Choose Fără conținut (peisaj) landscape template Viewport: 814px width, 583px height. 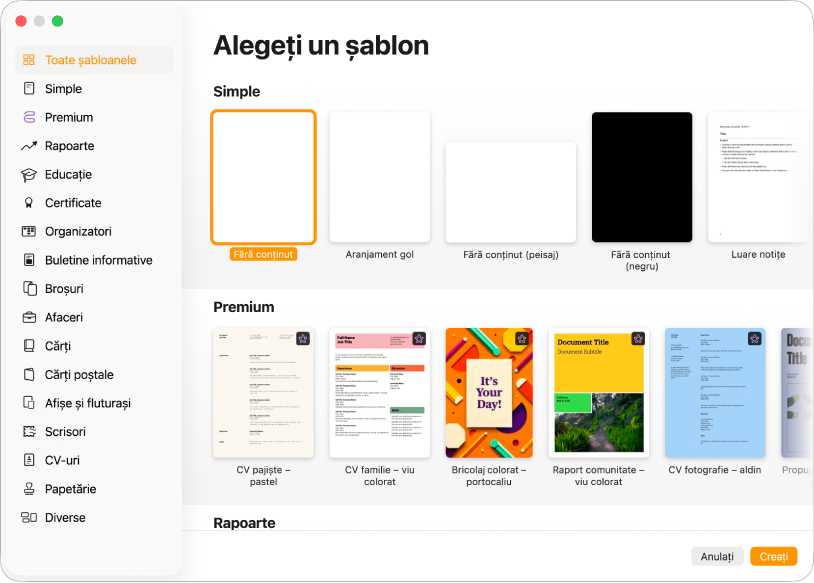(x=511, y=192)
